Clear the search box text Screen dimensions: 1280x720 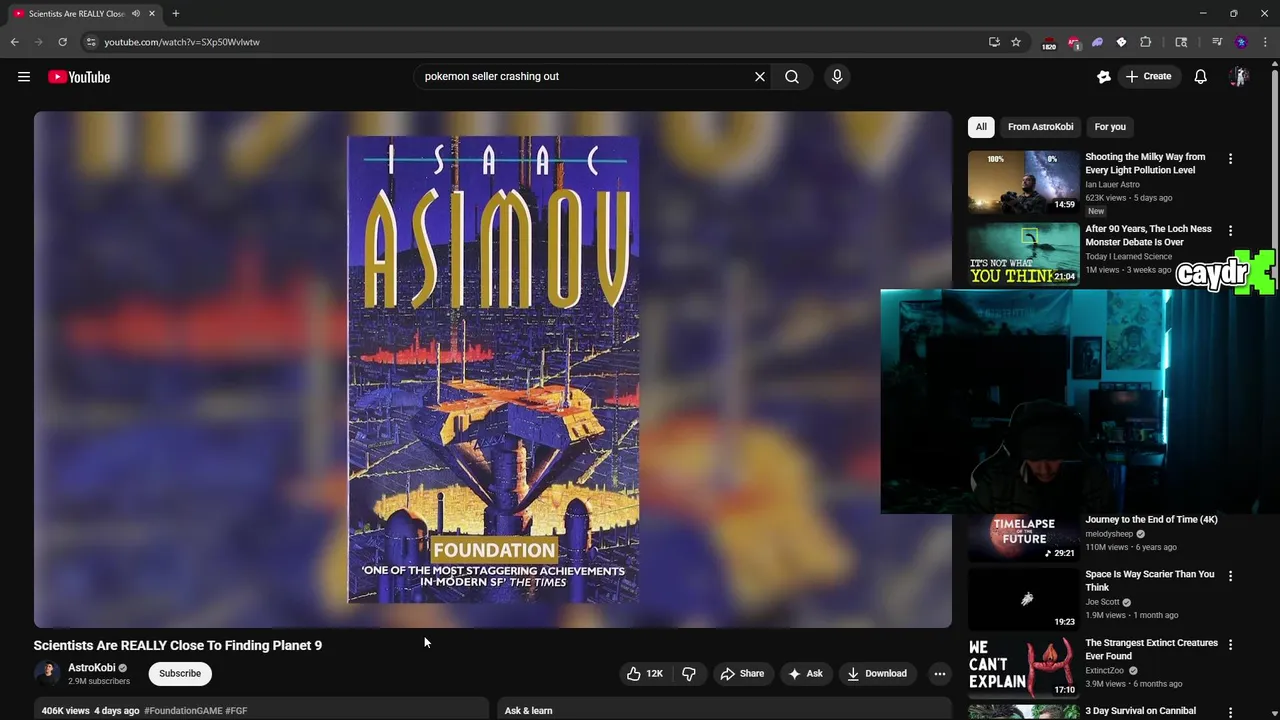tap(760, 76)
